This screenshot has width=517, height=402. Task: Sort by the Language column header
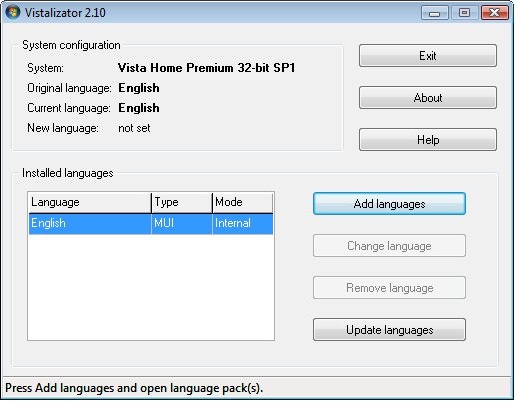(90, 202)
